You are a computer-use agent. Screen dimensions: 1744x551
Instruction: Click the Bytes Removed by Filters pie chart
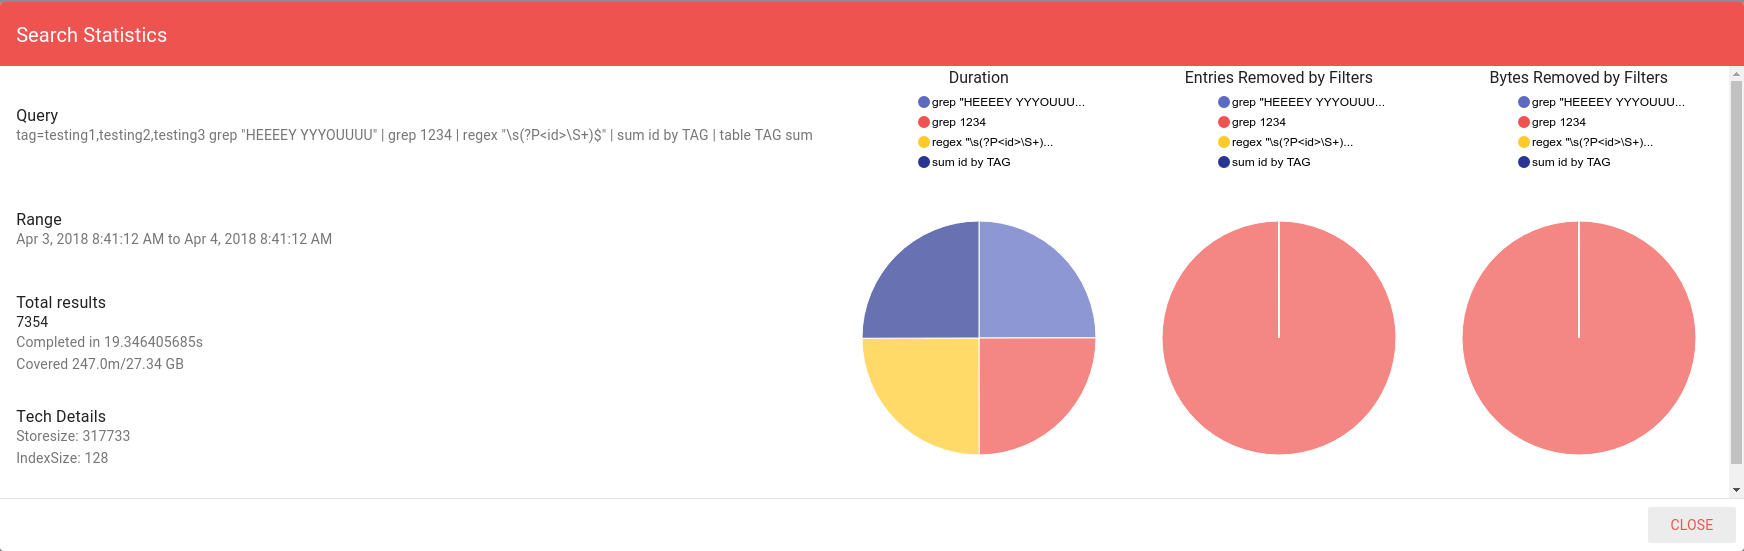coord(1579,380)
